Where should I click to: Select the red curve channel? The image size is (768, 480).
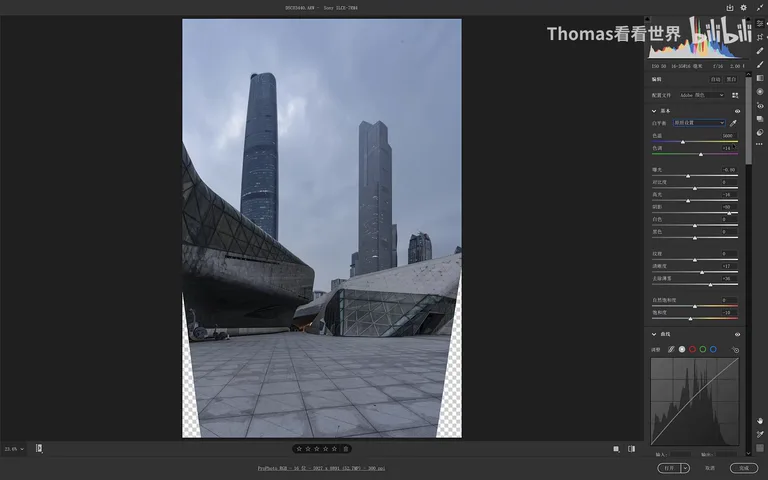(692, 349)
